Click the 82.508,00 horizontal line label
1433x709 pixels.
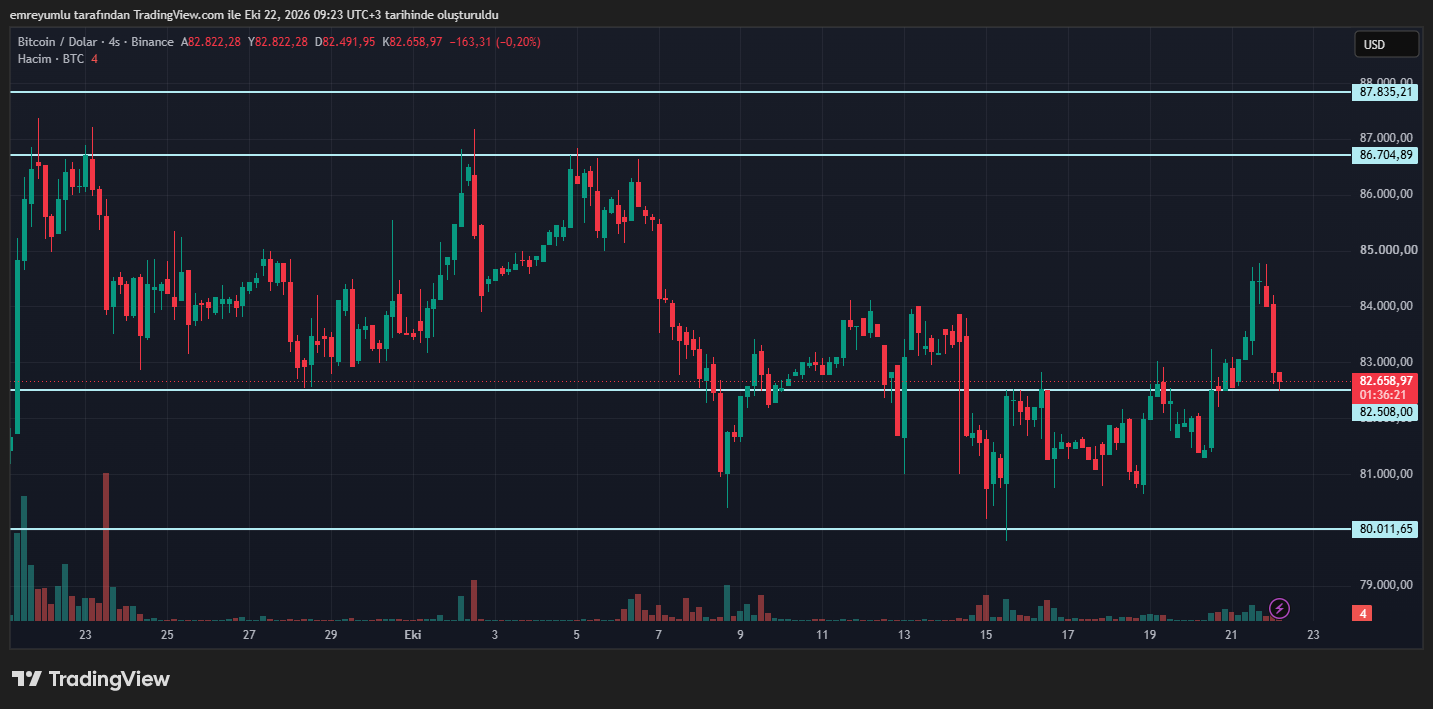(1386, 411)
